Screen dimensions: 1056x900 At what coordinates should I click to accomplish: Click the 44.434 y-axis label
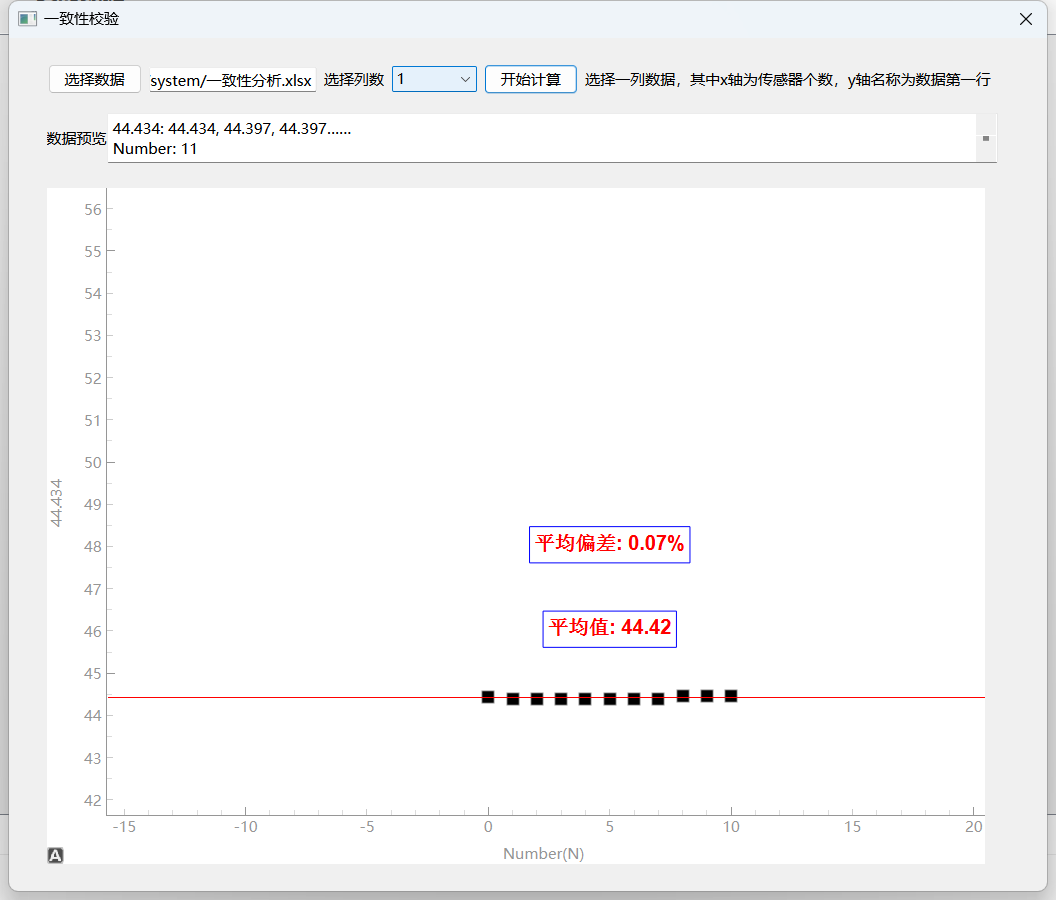pos(56,503)
